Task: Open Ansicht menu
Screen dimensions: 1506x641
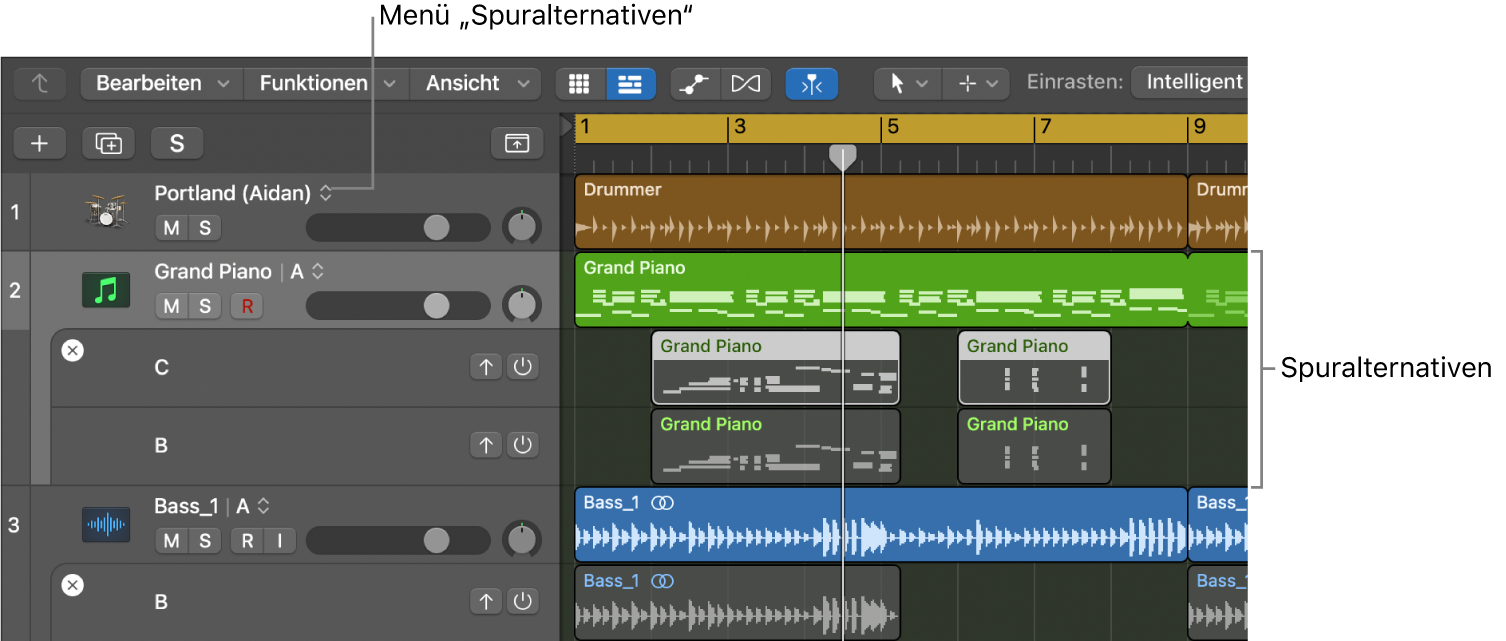Action: [476, 84]
